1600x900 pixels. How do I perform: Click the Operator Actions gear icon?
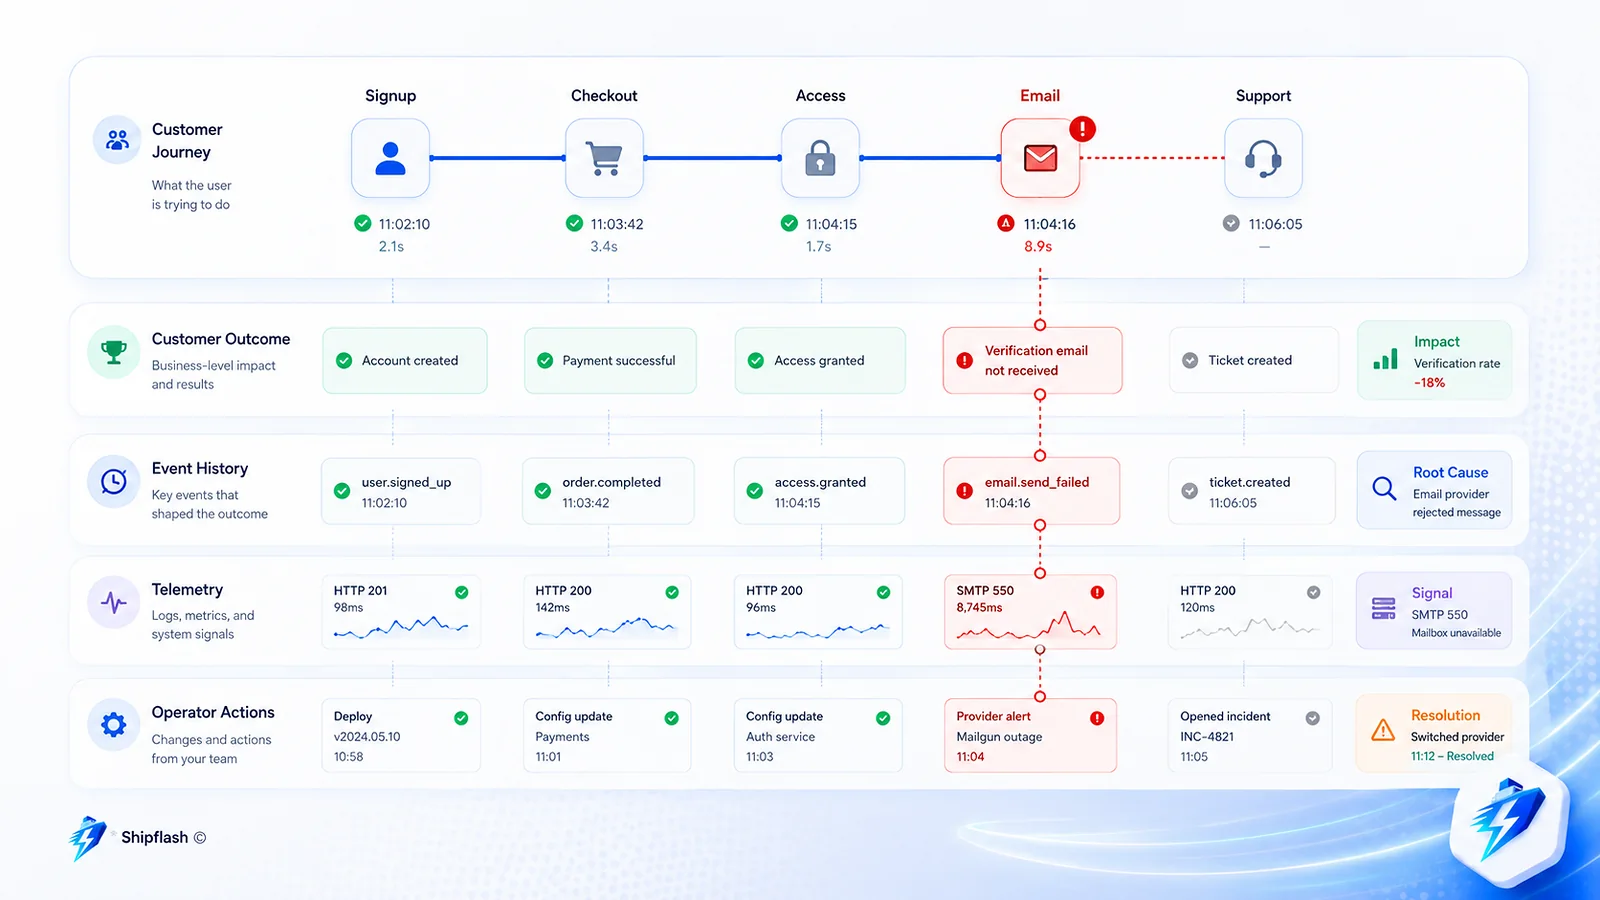point(114,724)
